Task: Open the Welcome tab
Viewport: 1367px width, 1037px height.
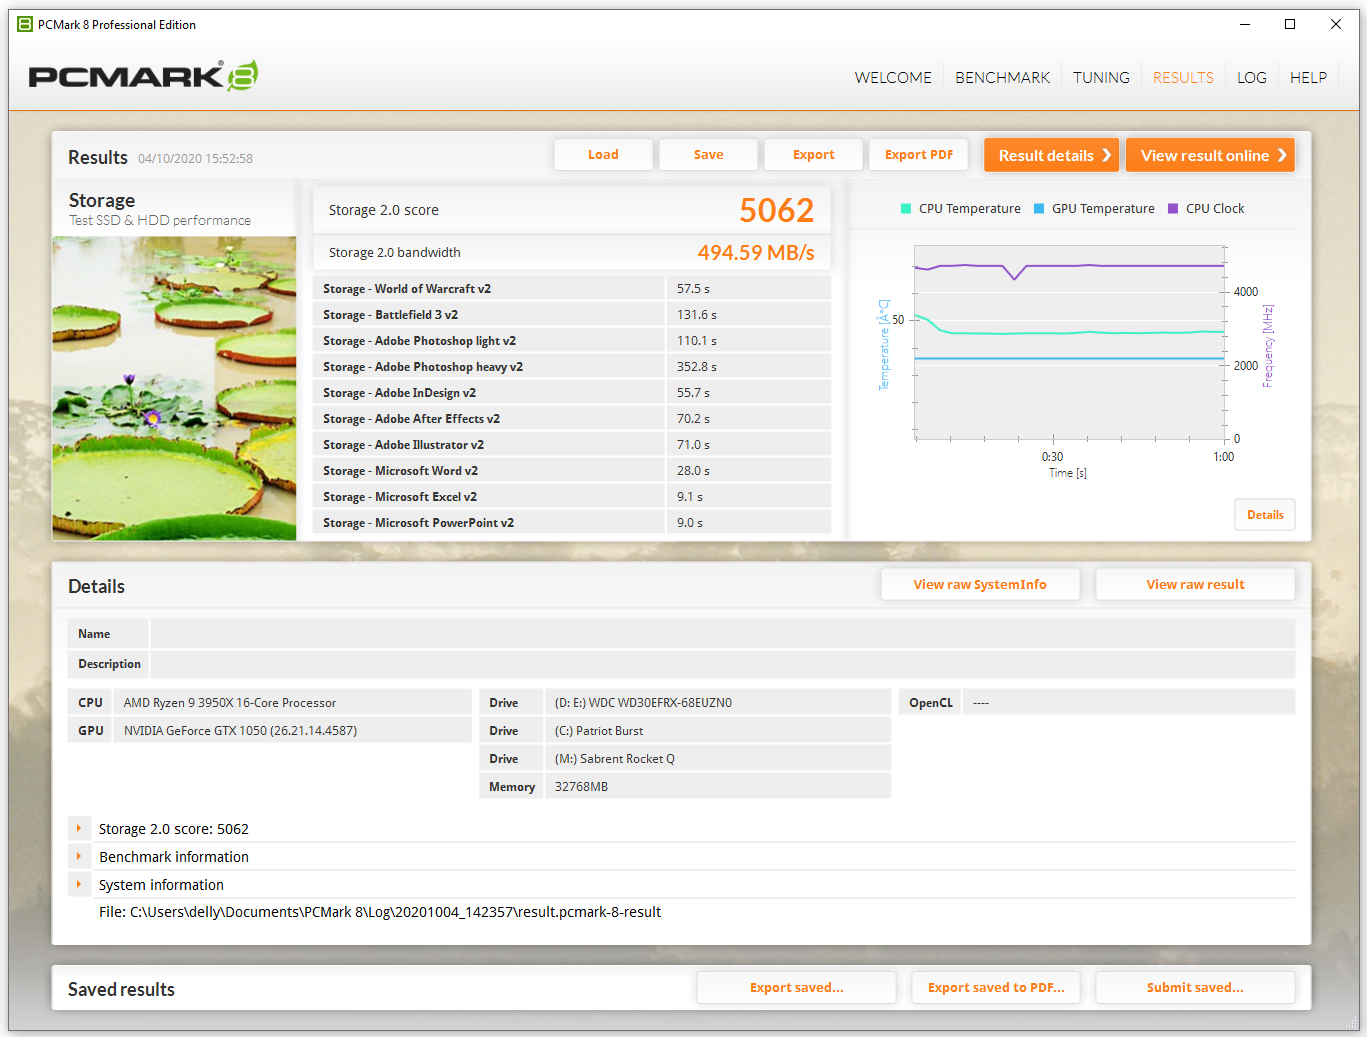Action: coord(893,77)
